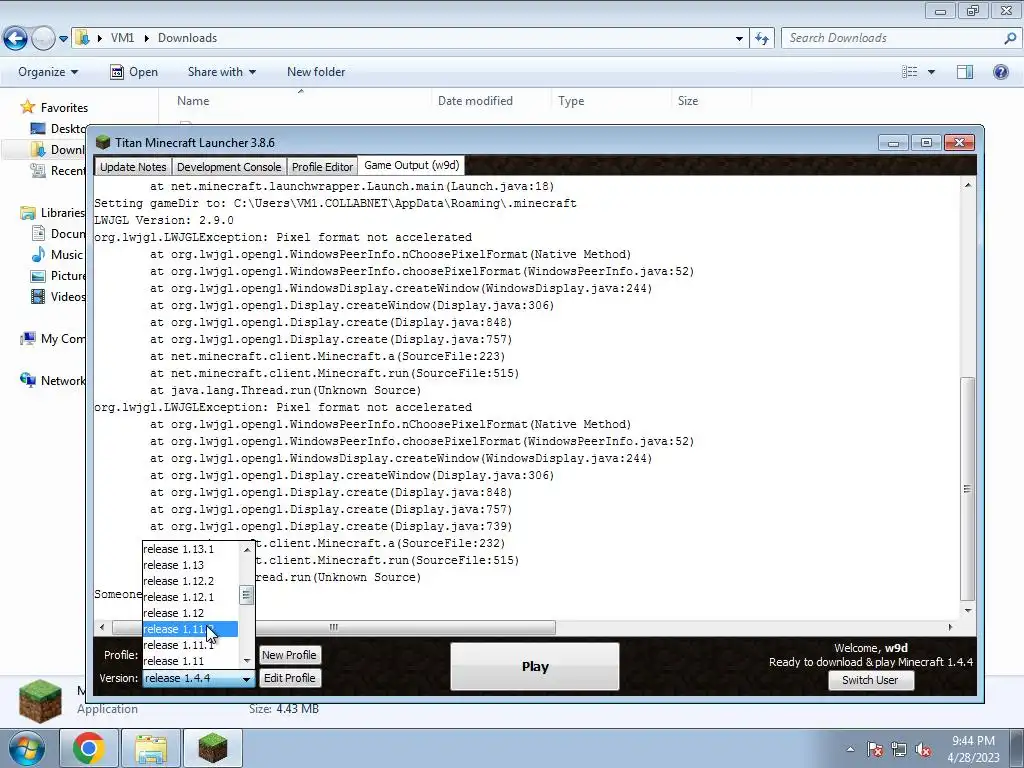Open the recent locations dropdown arrow
Viewport: 1024px width, 768px height.
pos(63,39)
